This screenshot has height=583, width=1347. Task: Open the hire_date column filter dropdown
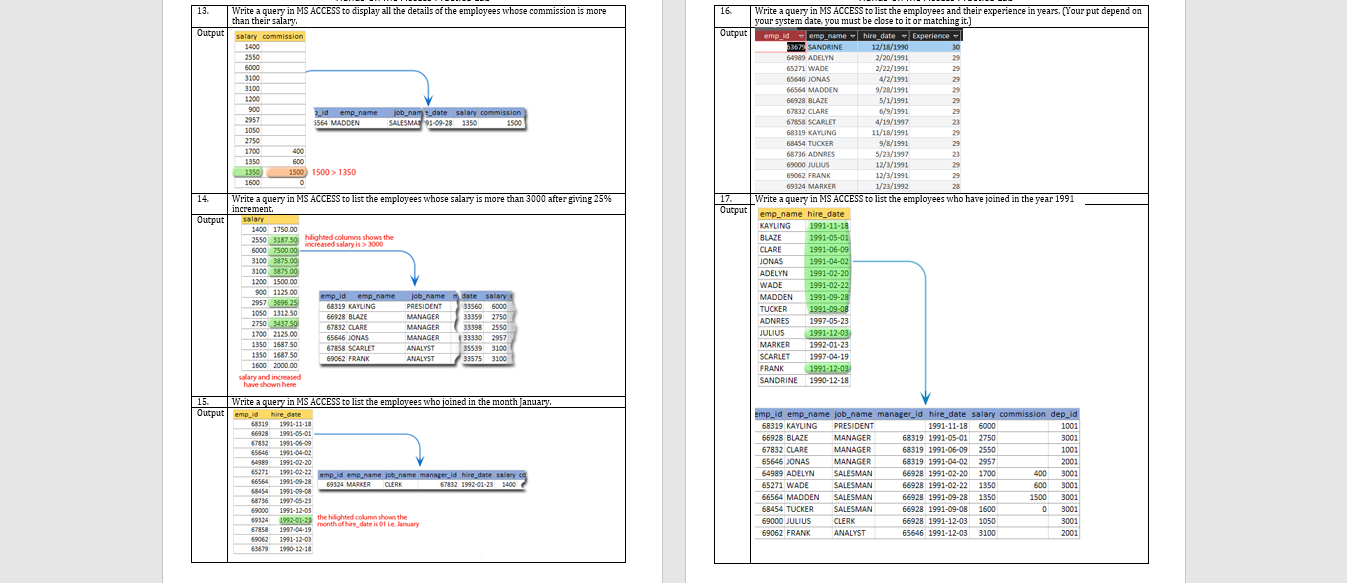point(905,36)
